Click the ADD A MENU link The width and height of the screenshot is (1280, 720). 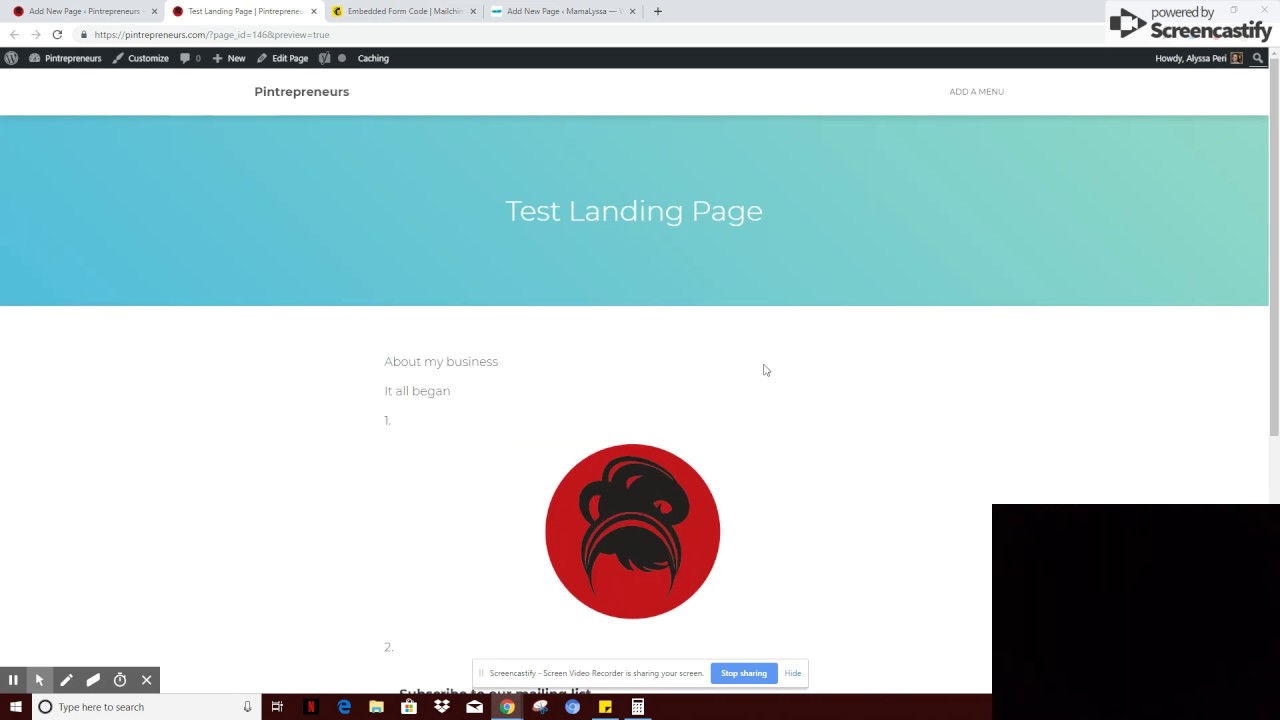coord(976,91)
